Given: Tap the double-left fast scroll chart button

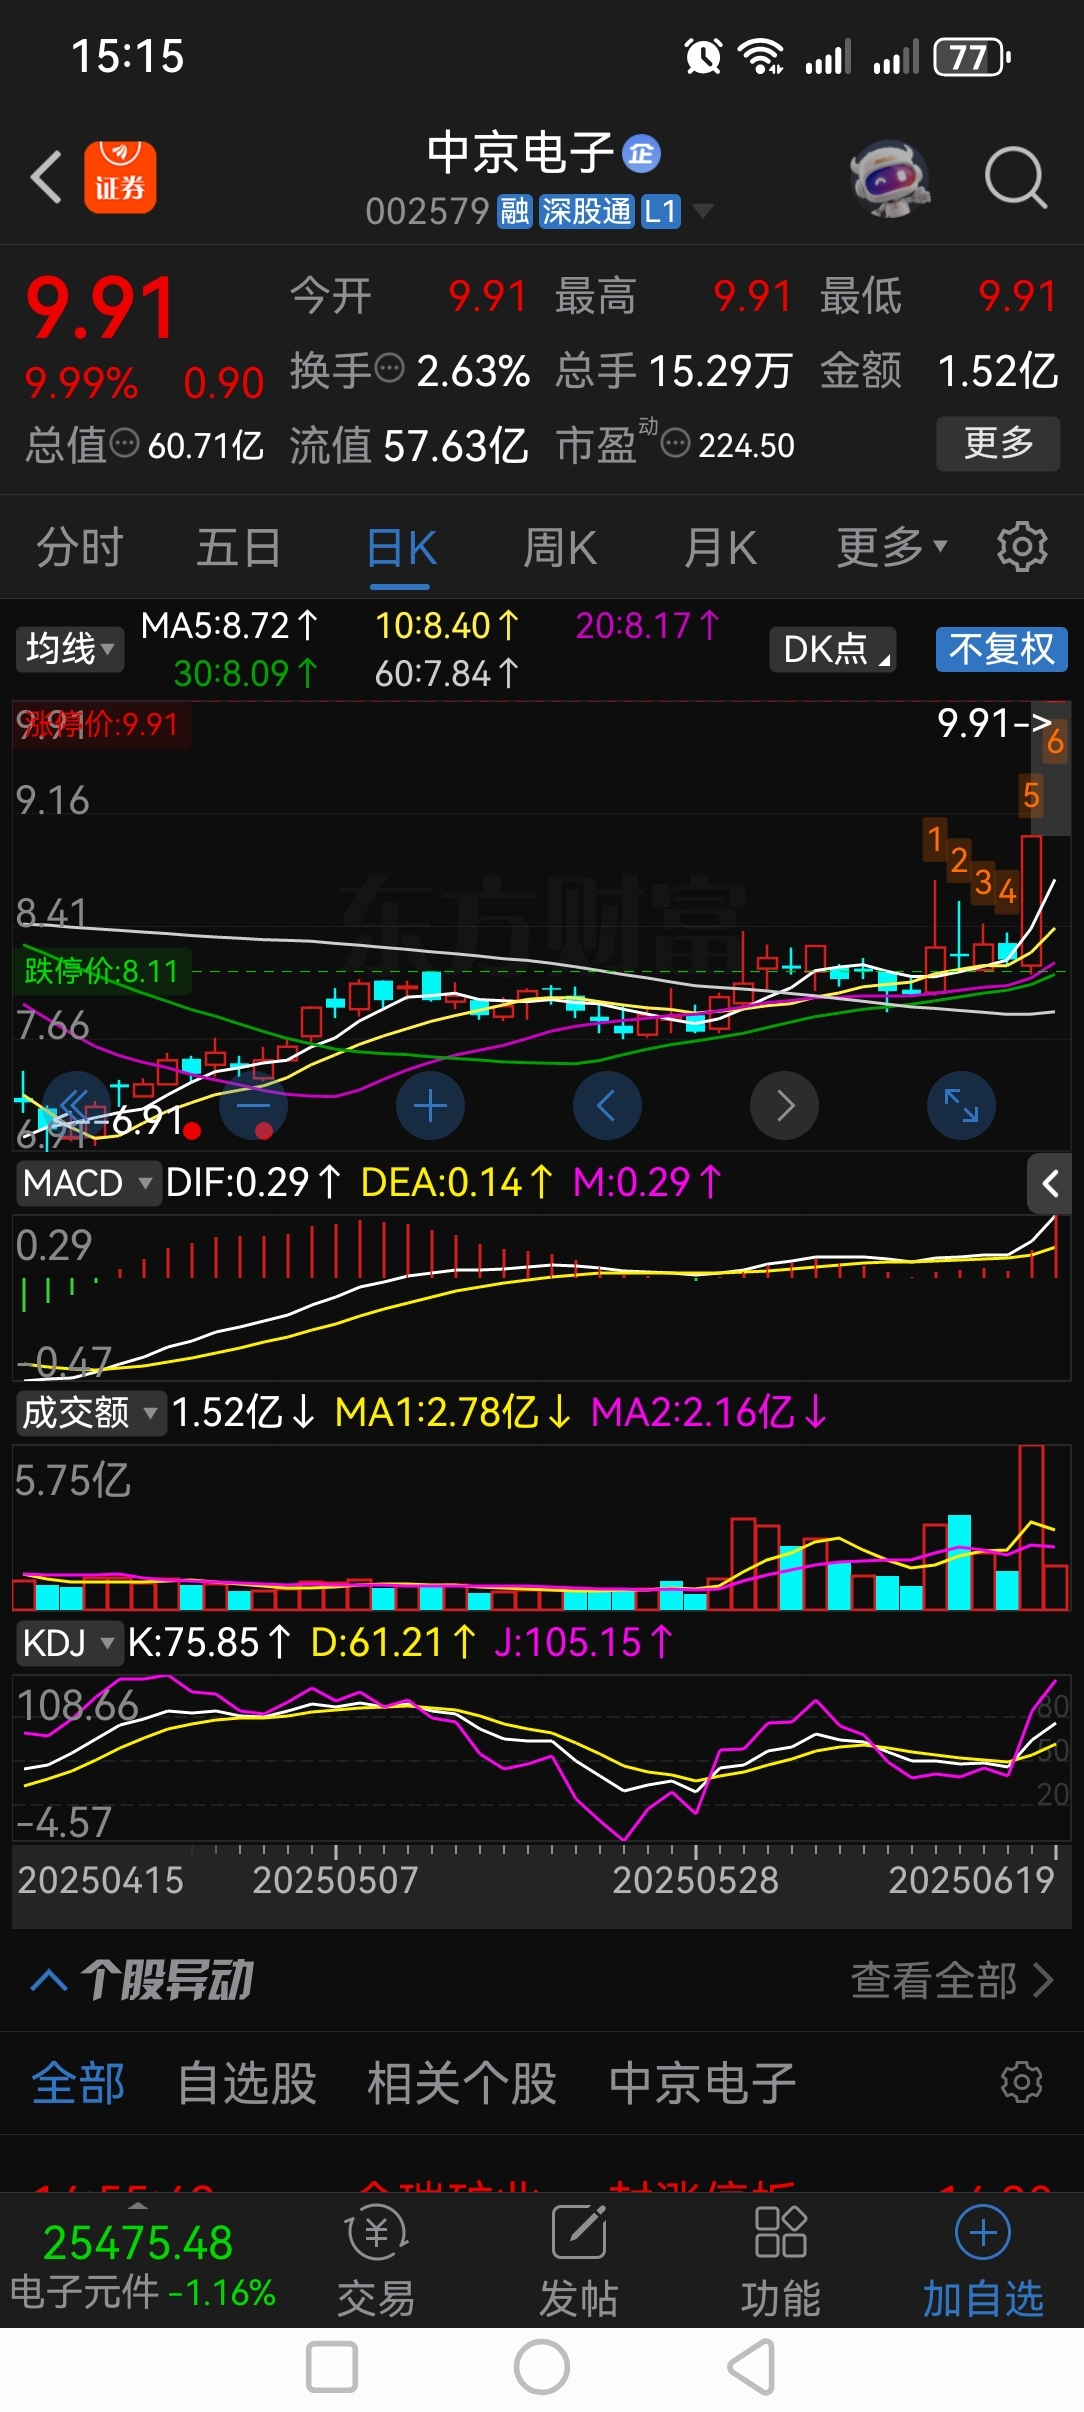Looking at the screenshot, I should (x=75, y=1105).
